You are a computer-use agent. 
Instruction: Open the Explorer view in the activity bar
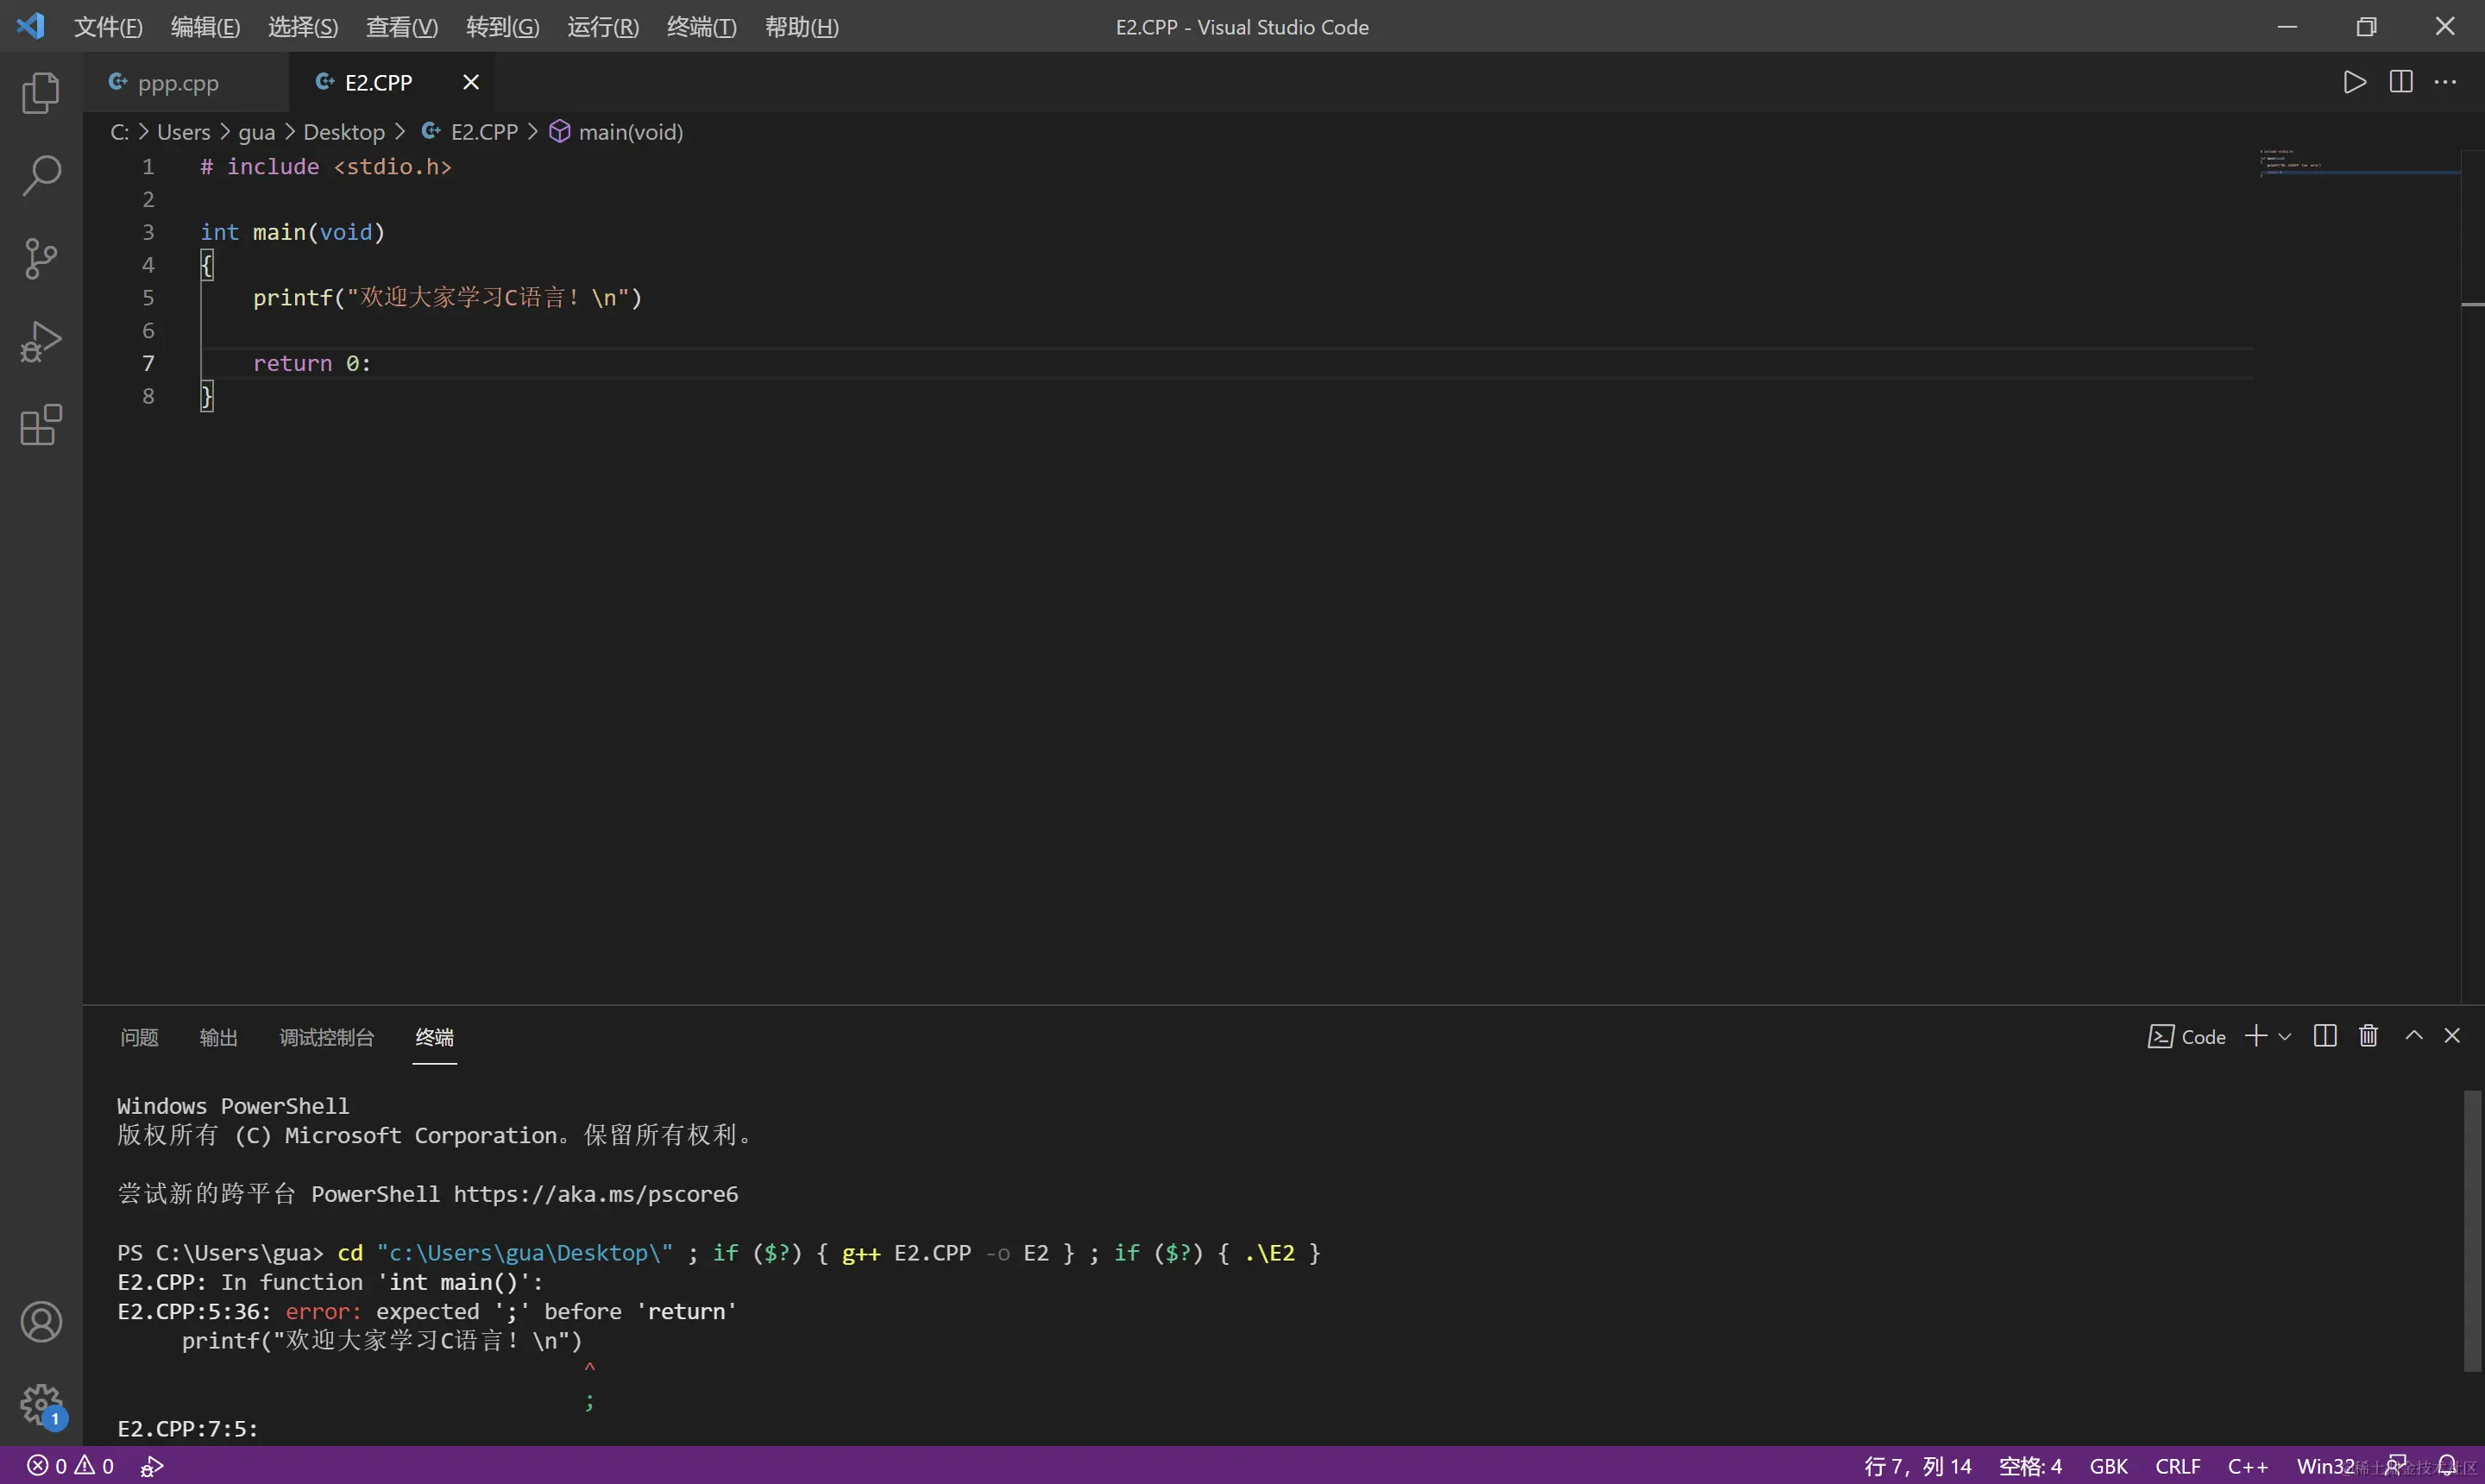pyautogui.click(x=41, y=93)
